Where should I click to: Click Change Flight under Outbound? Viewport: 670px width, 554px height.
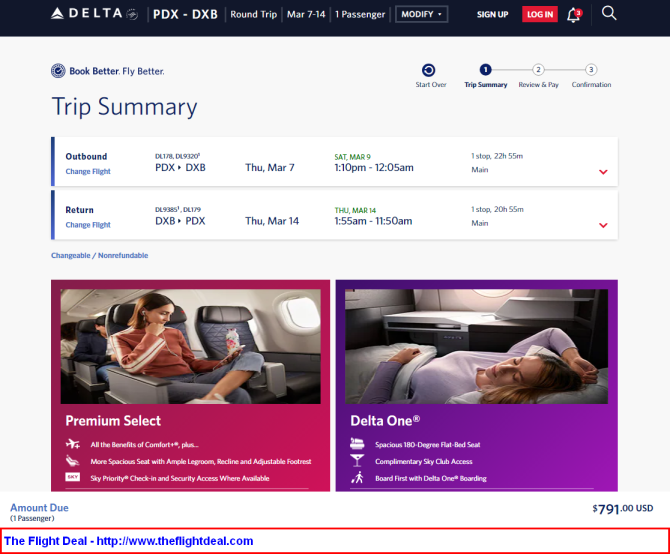coord(88,171)
